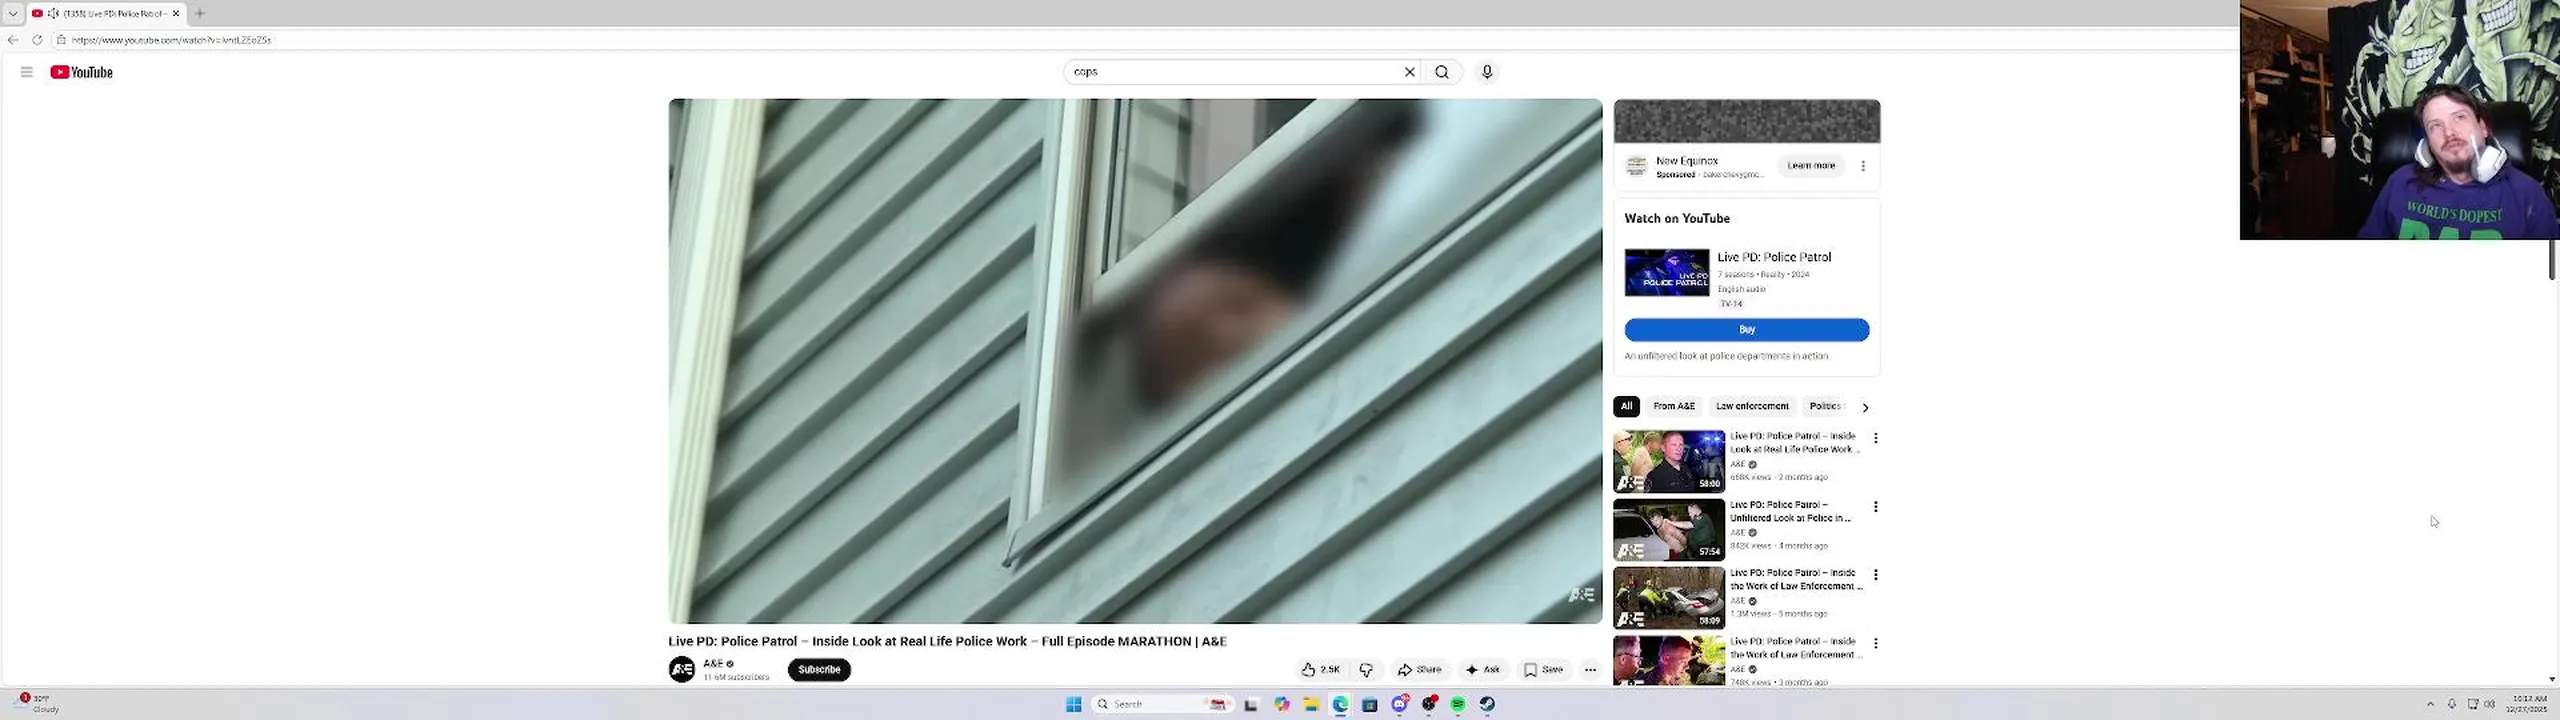Open File Explorer from taskbar
The image size is (2560, 720).
point(1311,704)
